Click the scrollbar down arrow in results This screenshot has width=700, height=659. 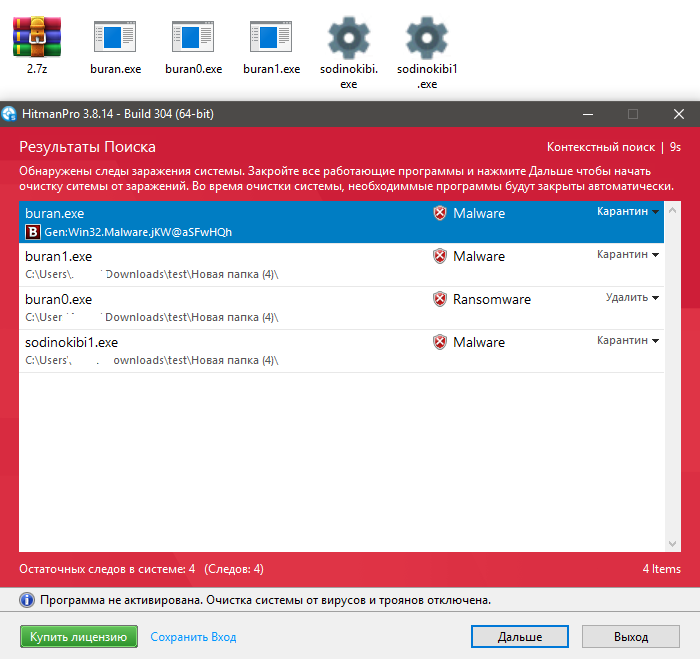[672, 543]
